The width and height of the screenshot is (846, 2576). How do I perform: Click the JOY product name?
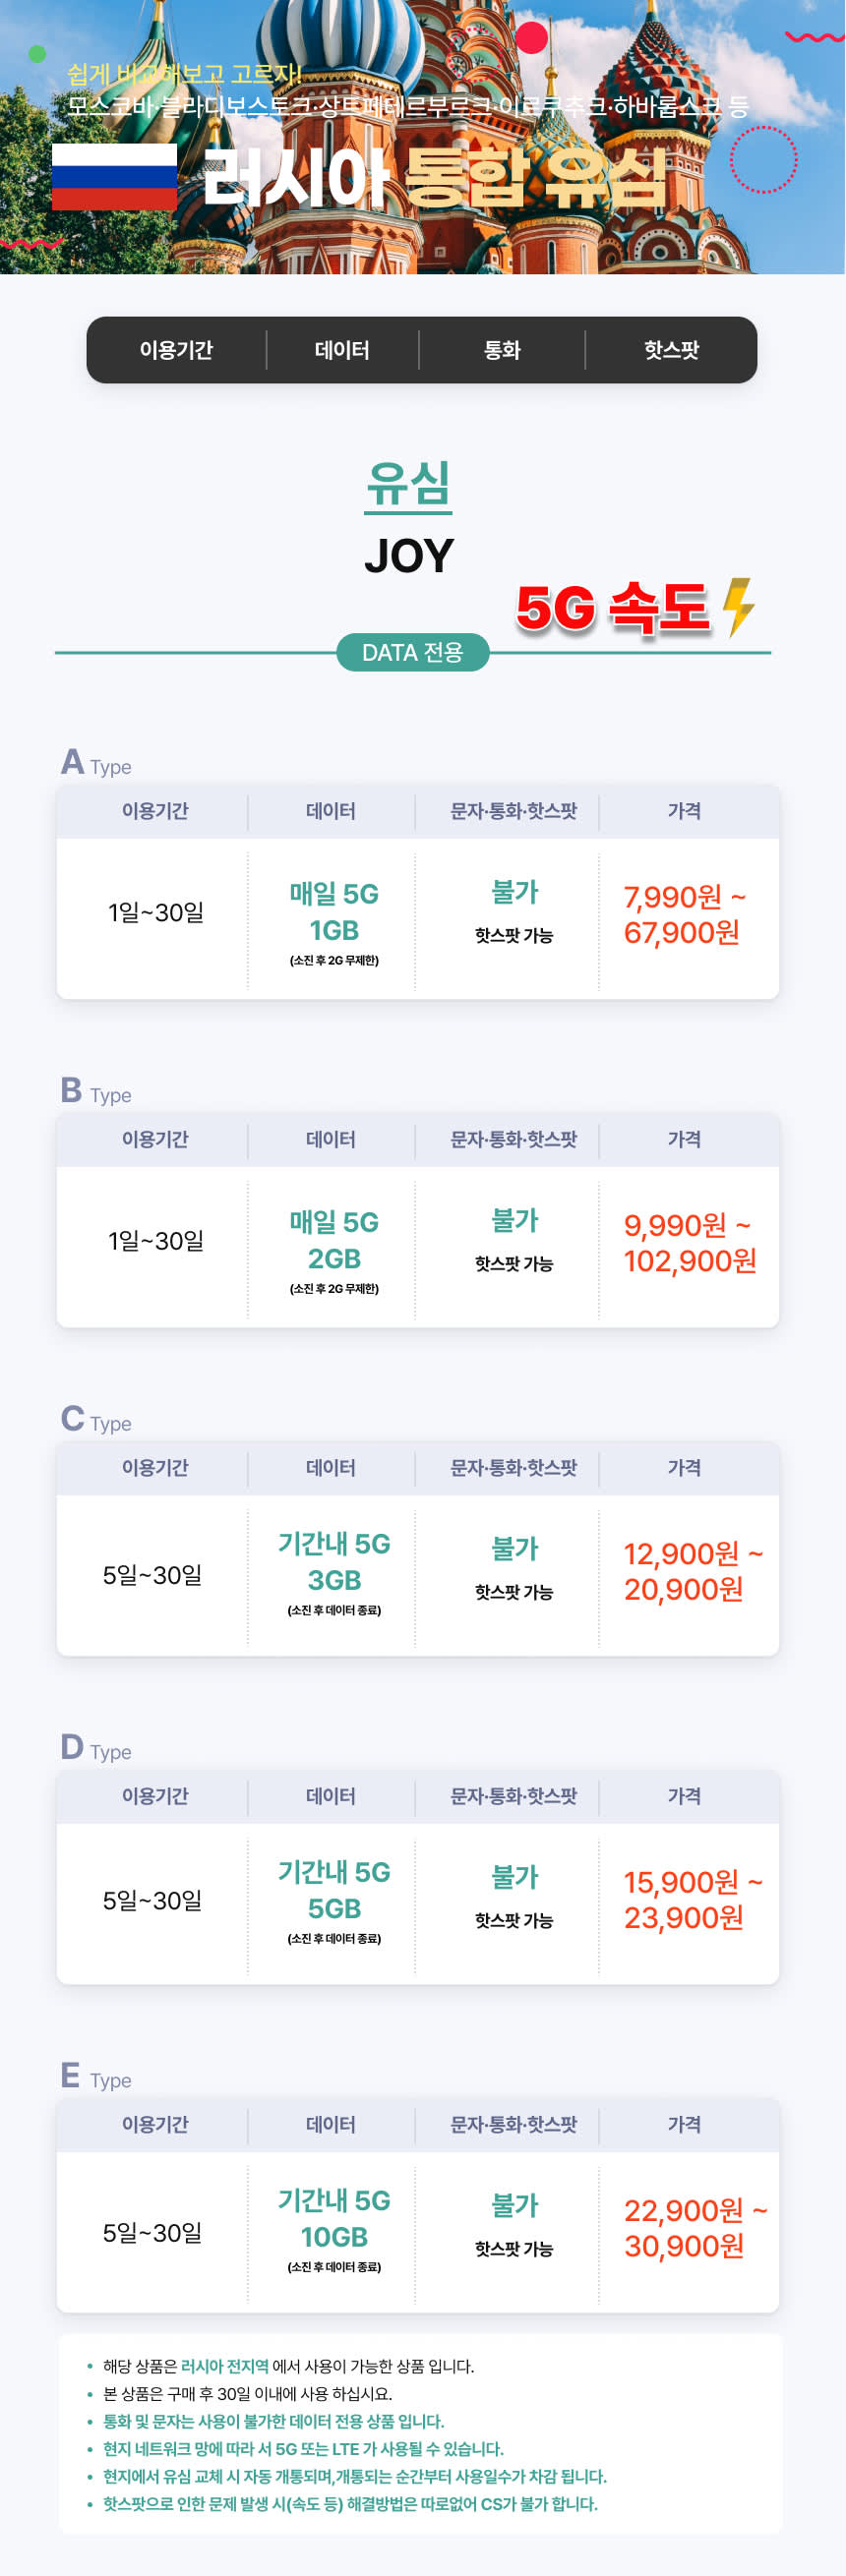(409, 556)
